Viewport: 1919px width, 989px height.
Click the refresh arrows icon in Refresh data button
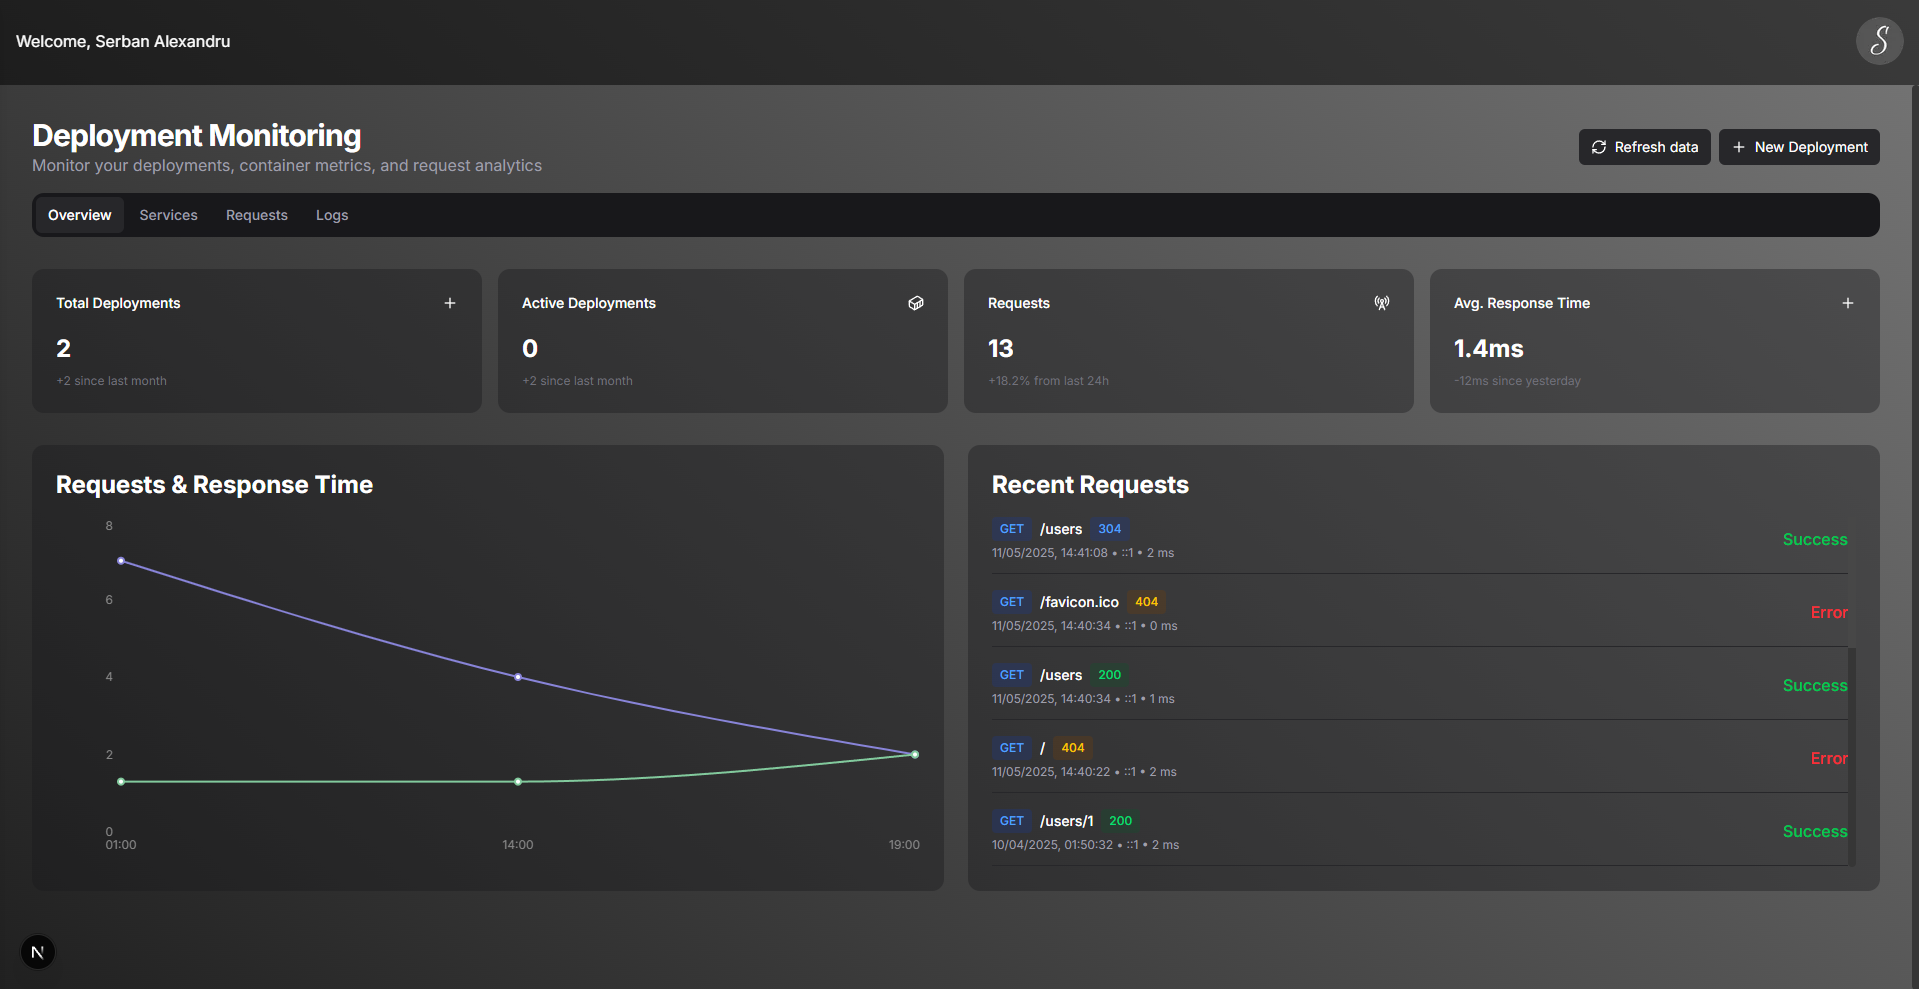(1600, 147)
